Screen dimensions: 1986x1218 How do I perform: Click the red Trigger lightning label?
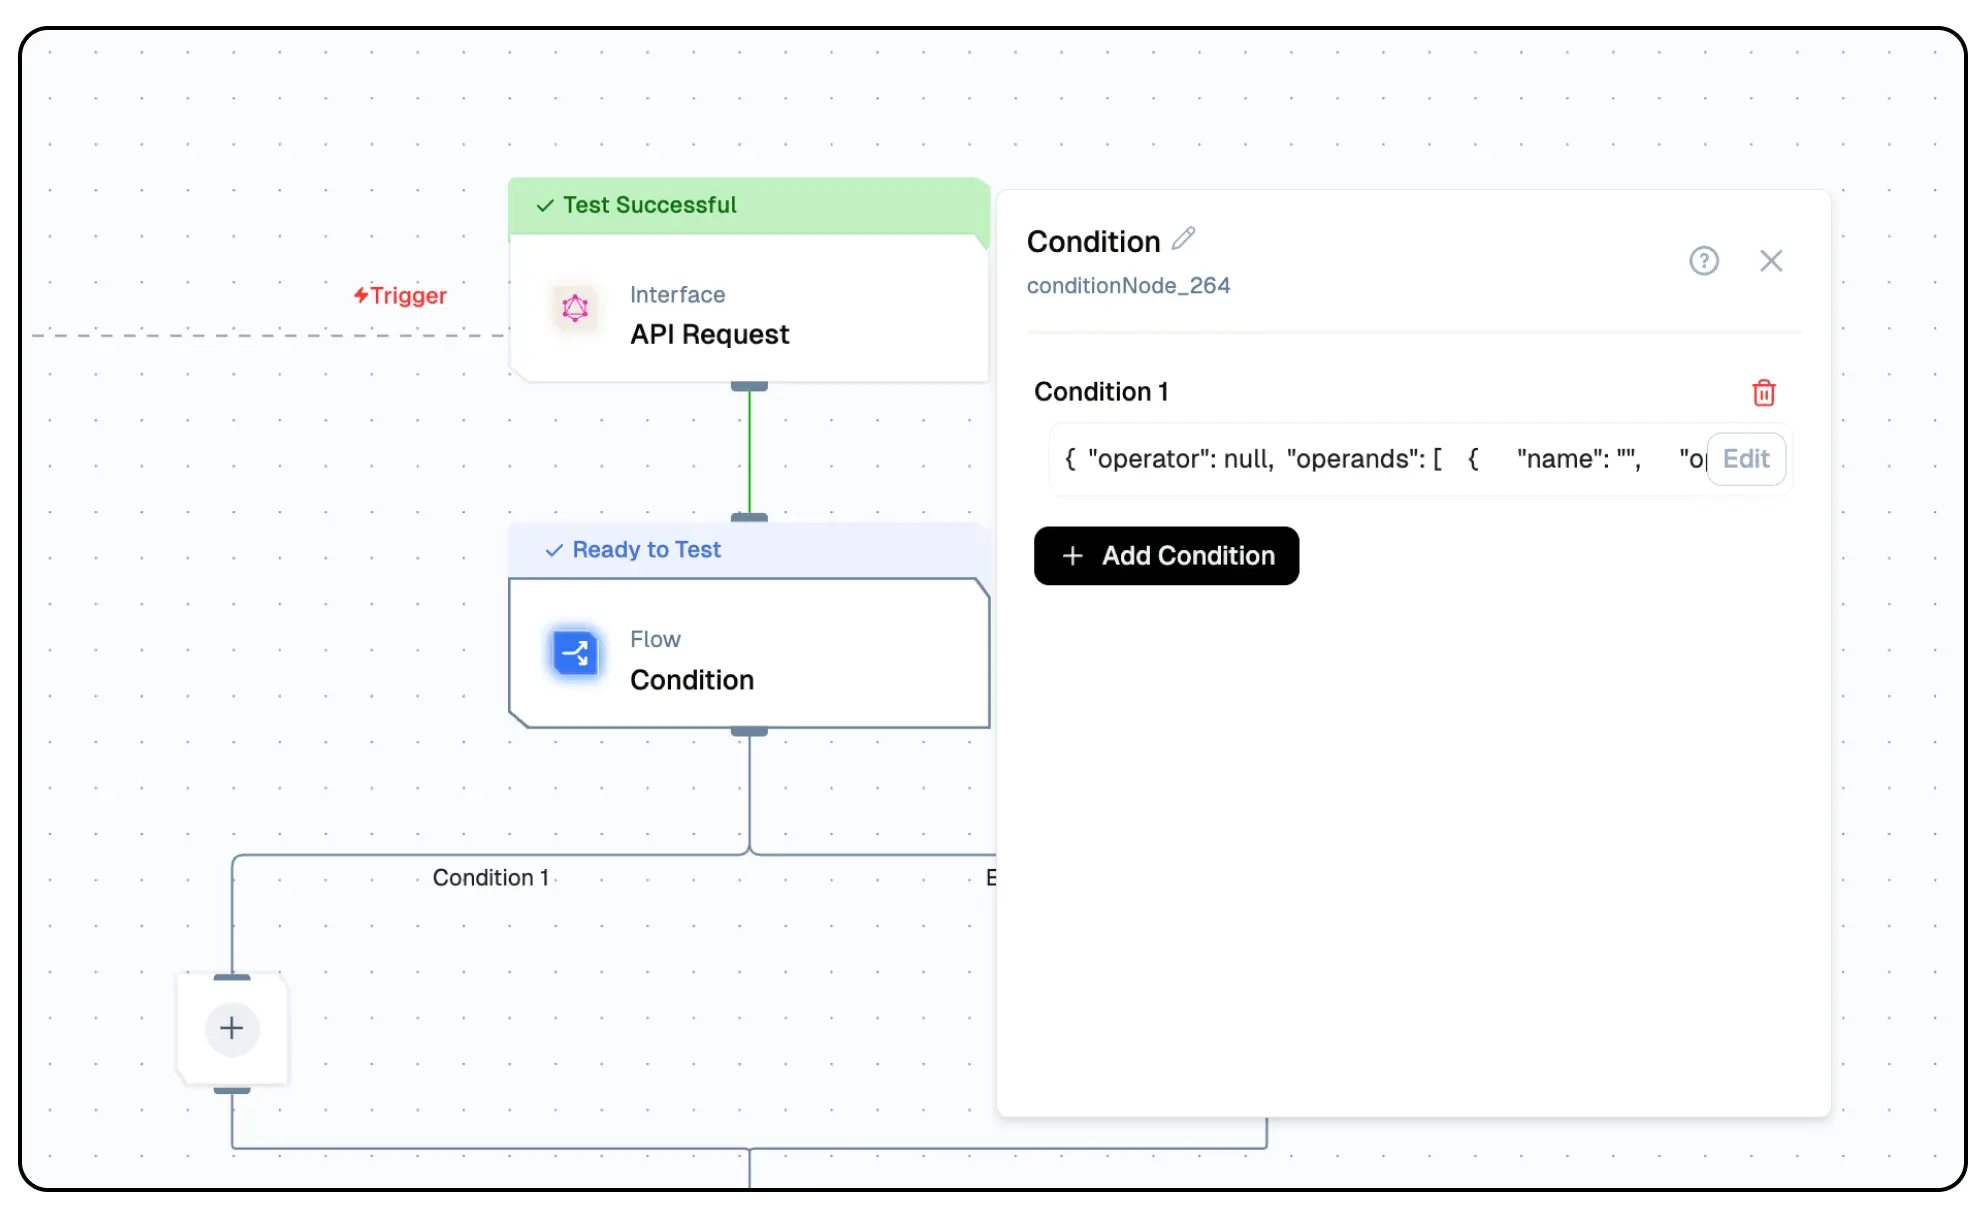(400, 296)
